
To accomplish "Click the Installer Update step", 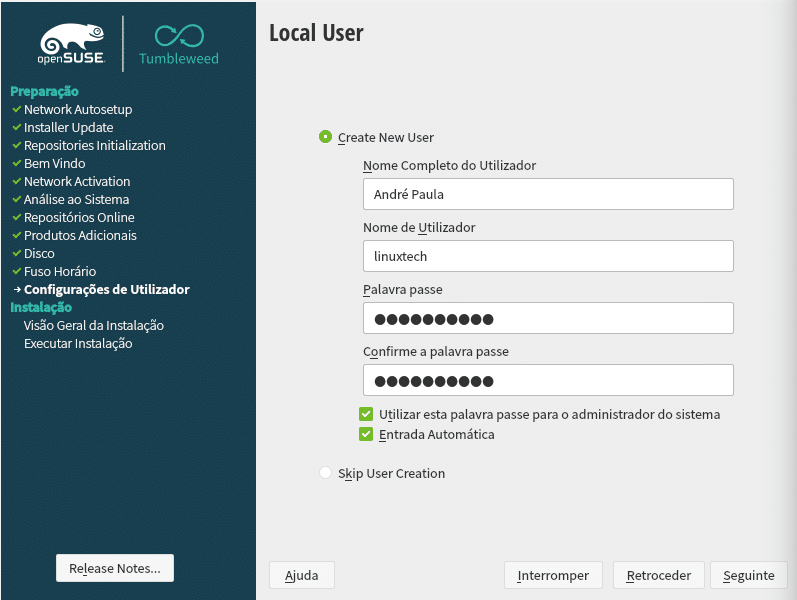I will (69, 127).
